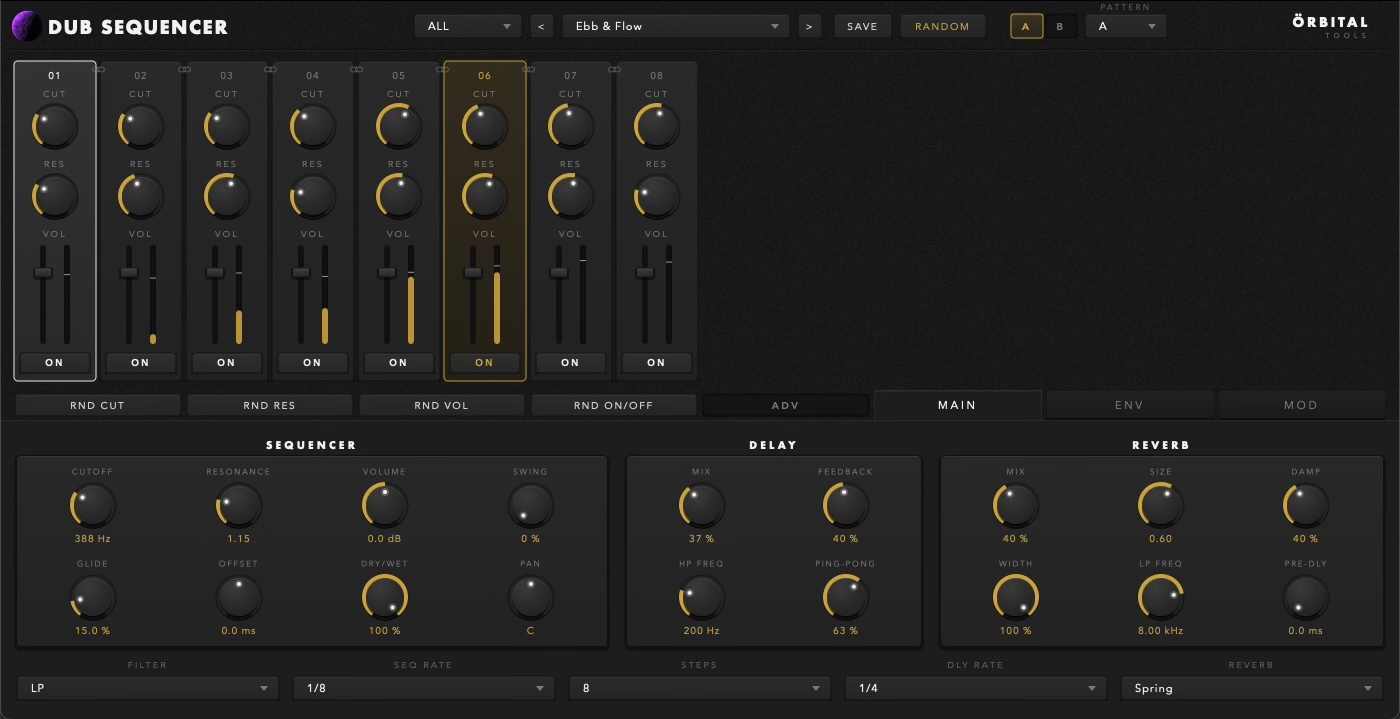Click the VOL fader of step 05

pos(387,273)
